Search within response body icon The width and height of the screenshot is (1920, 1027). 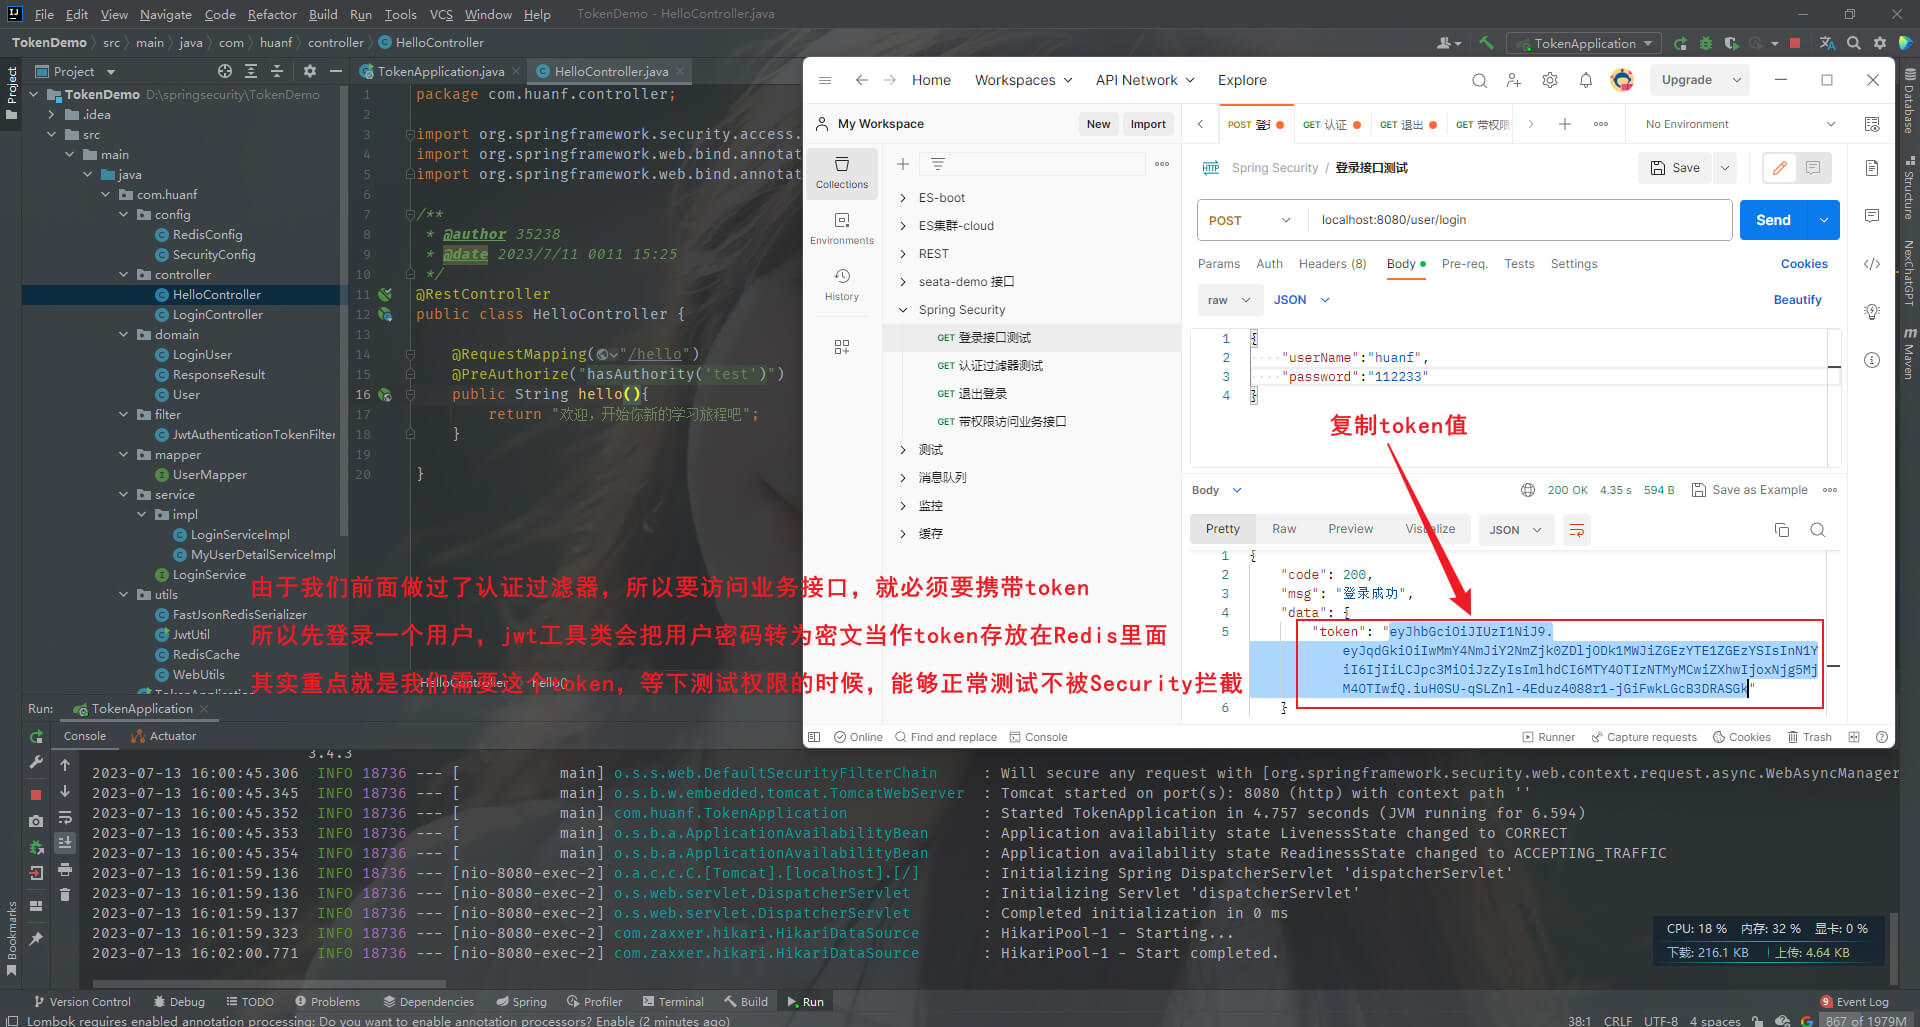tap(1818, 530)
